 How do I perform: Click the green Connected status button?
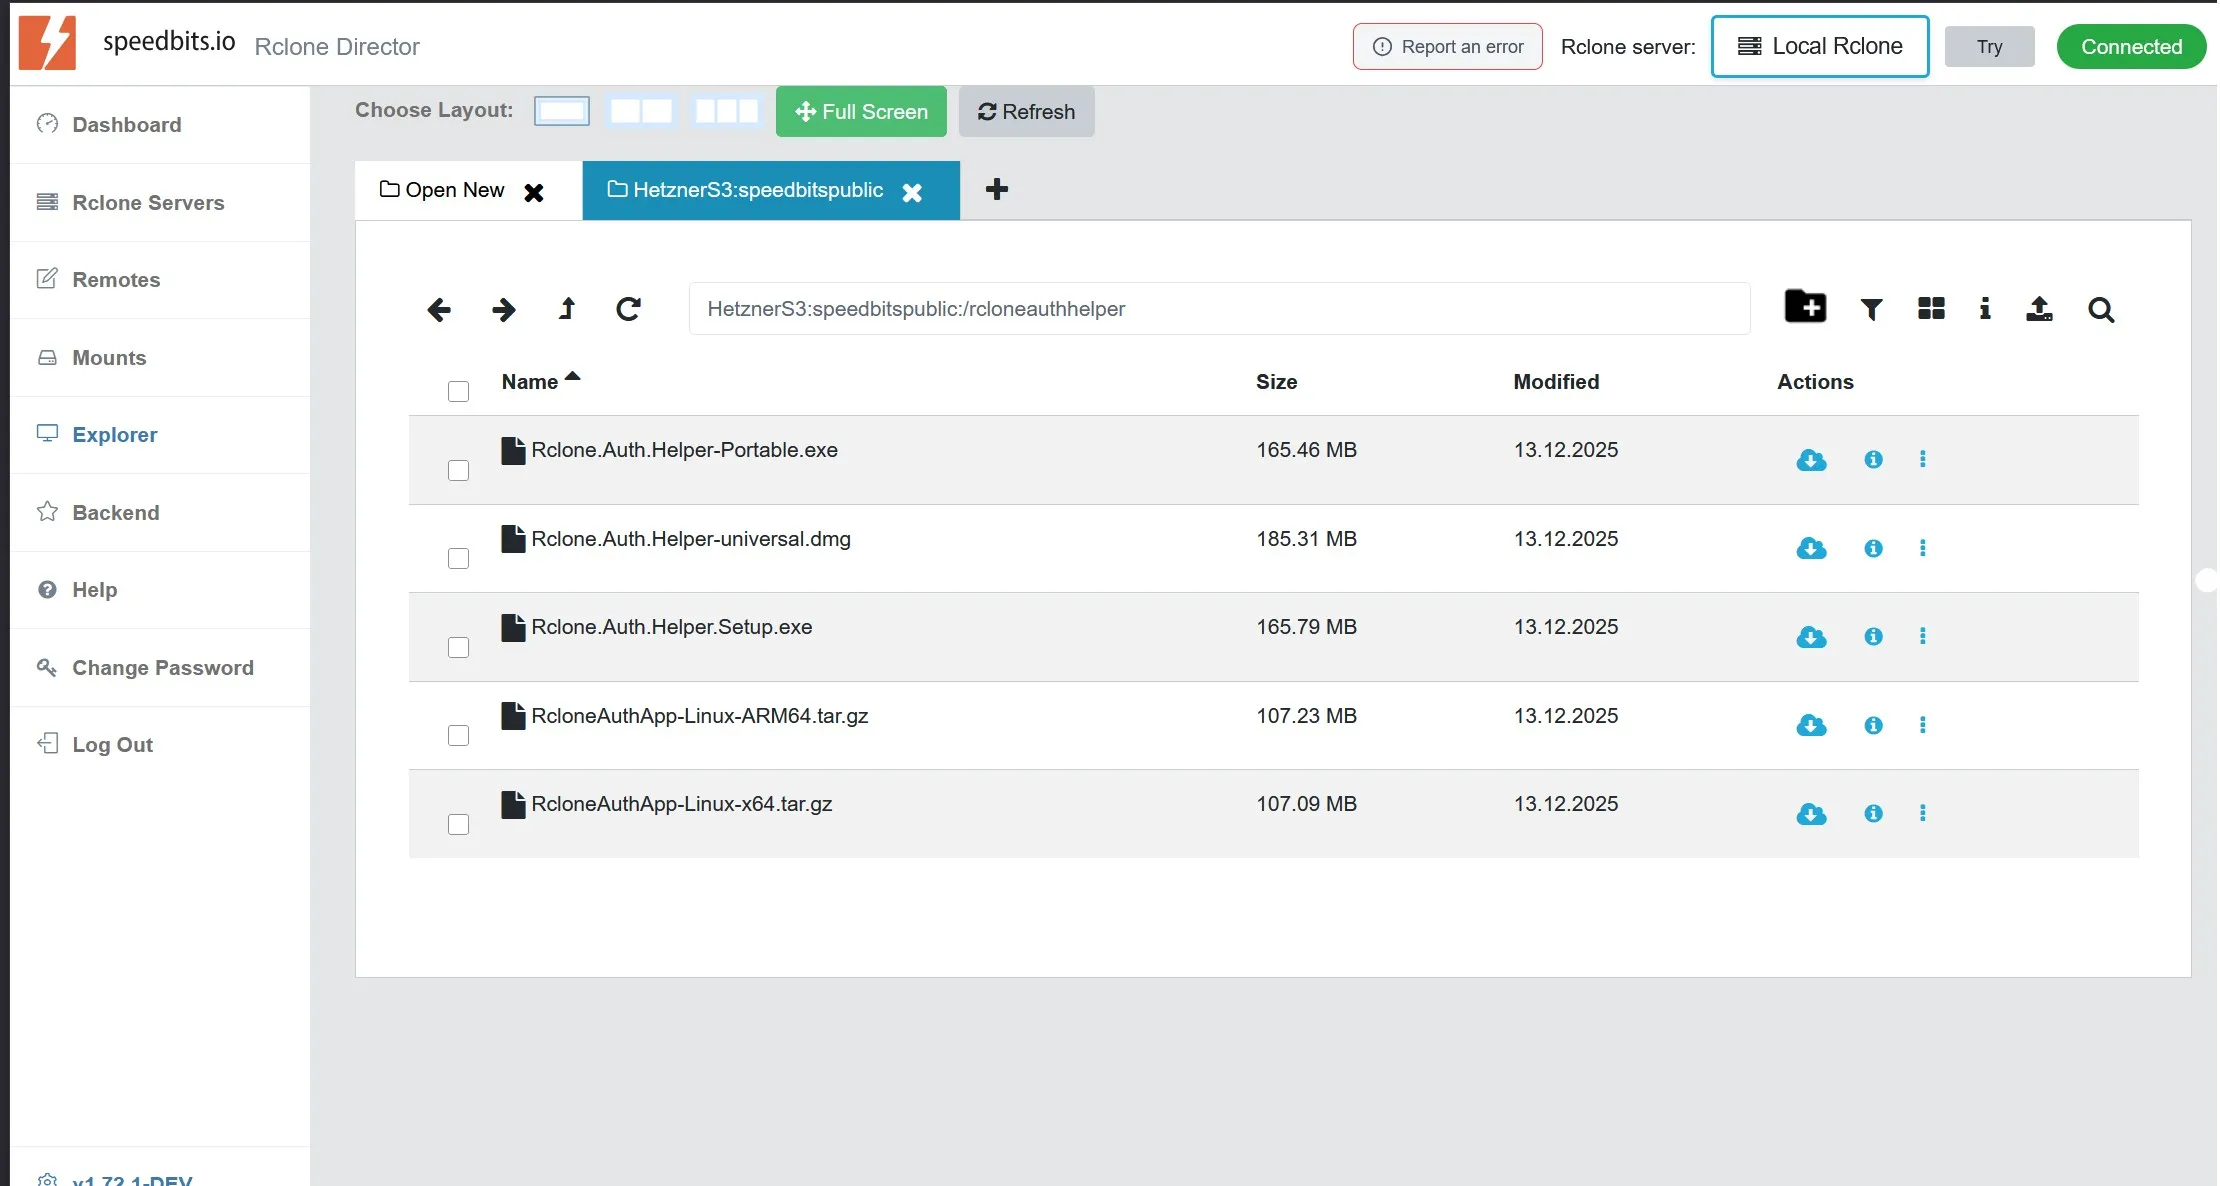click(2131, 46)
